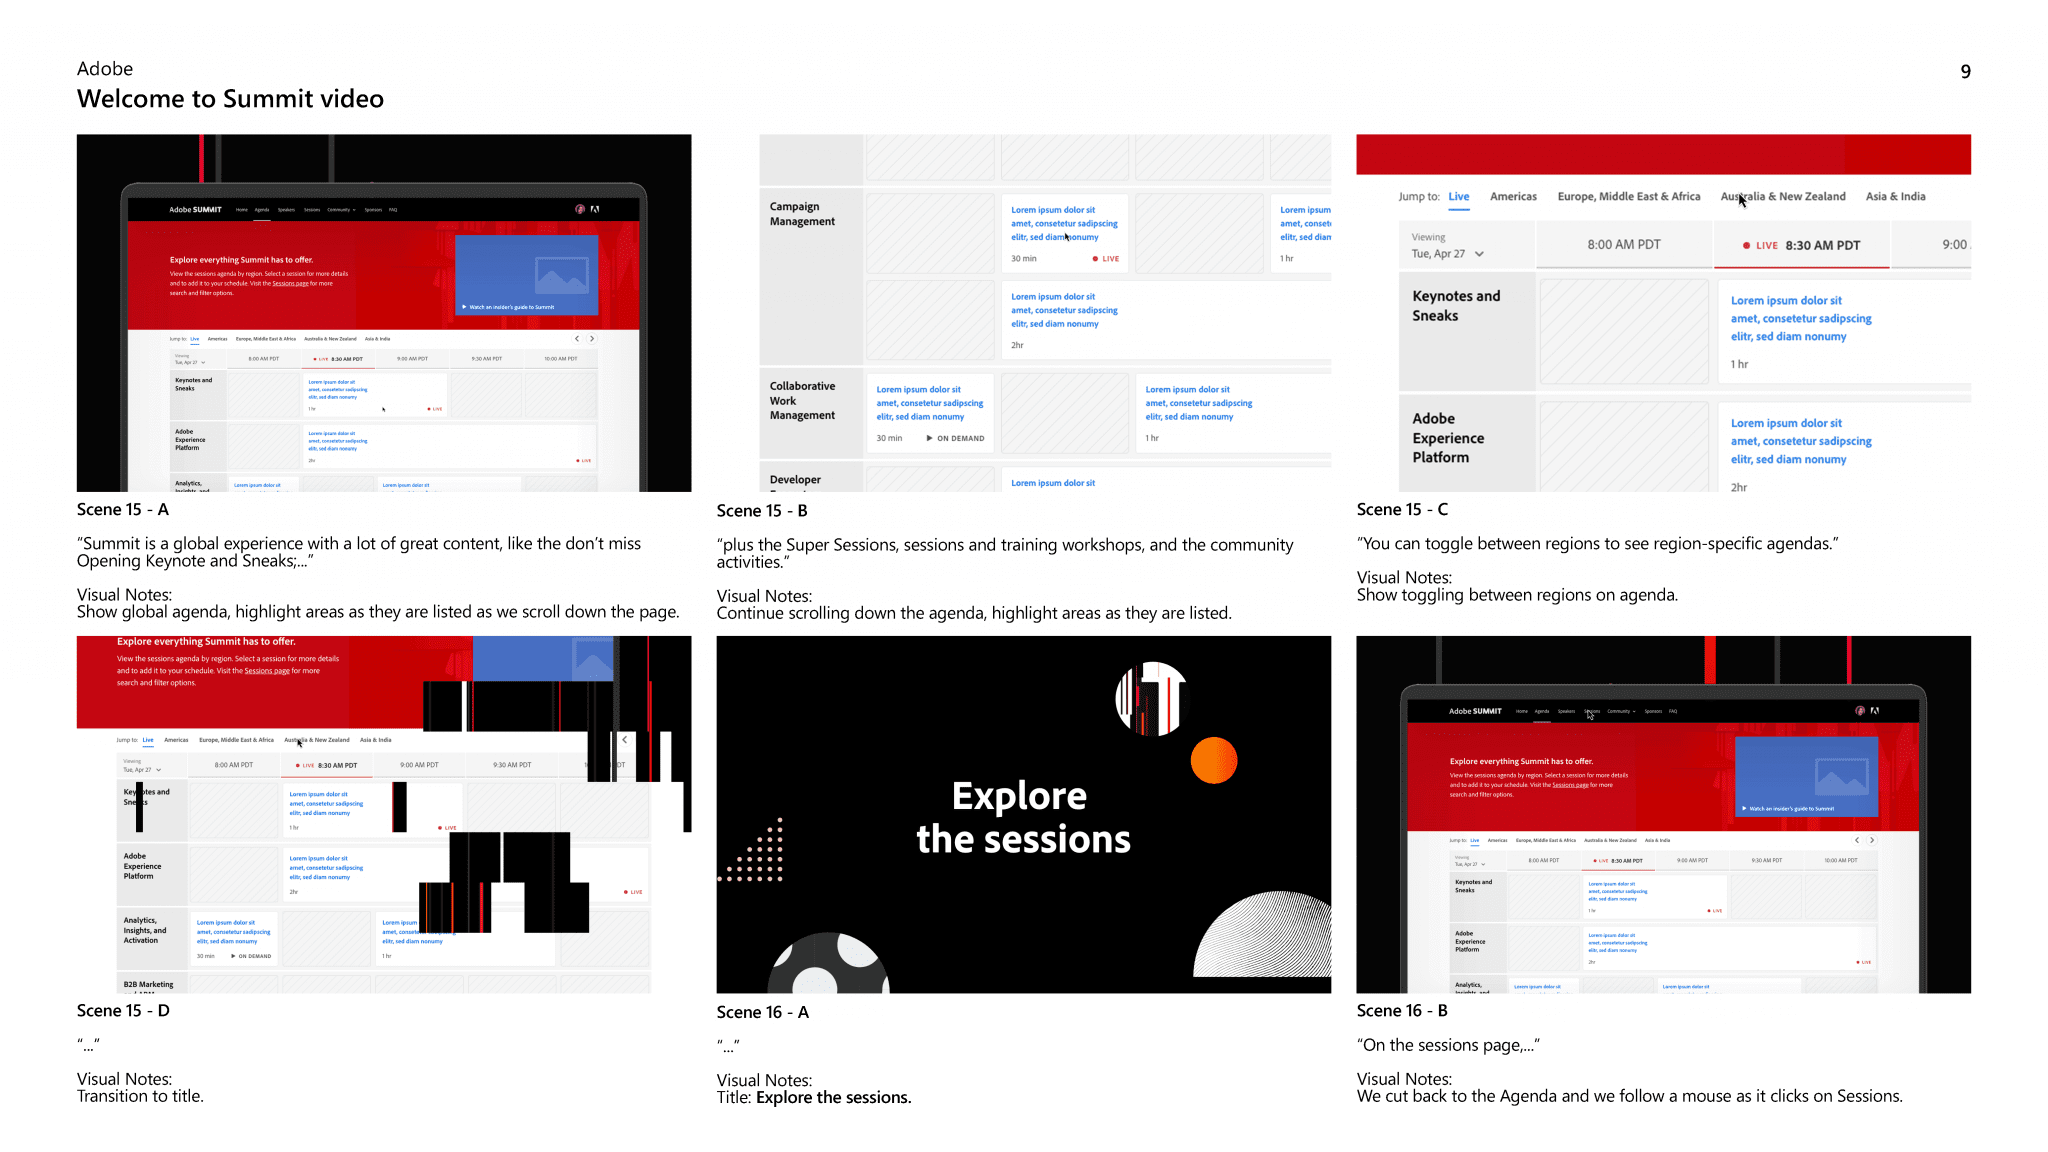Screen dimensions: 2048x1152
Task: Click the Adobe SUMMIT logo in Scene 15-A
Action: coord(195,210)
